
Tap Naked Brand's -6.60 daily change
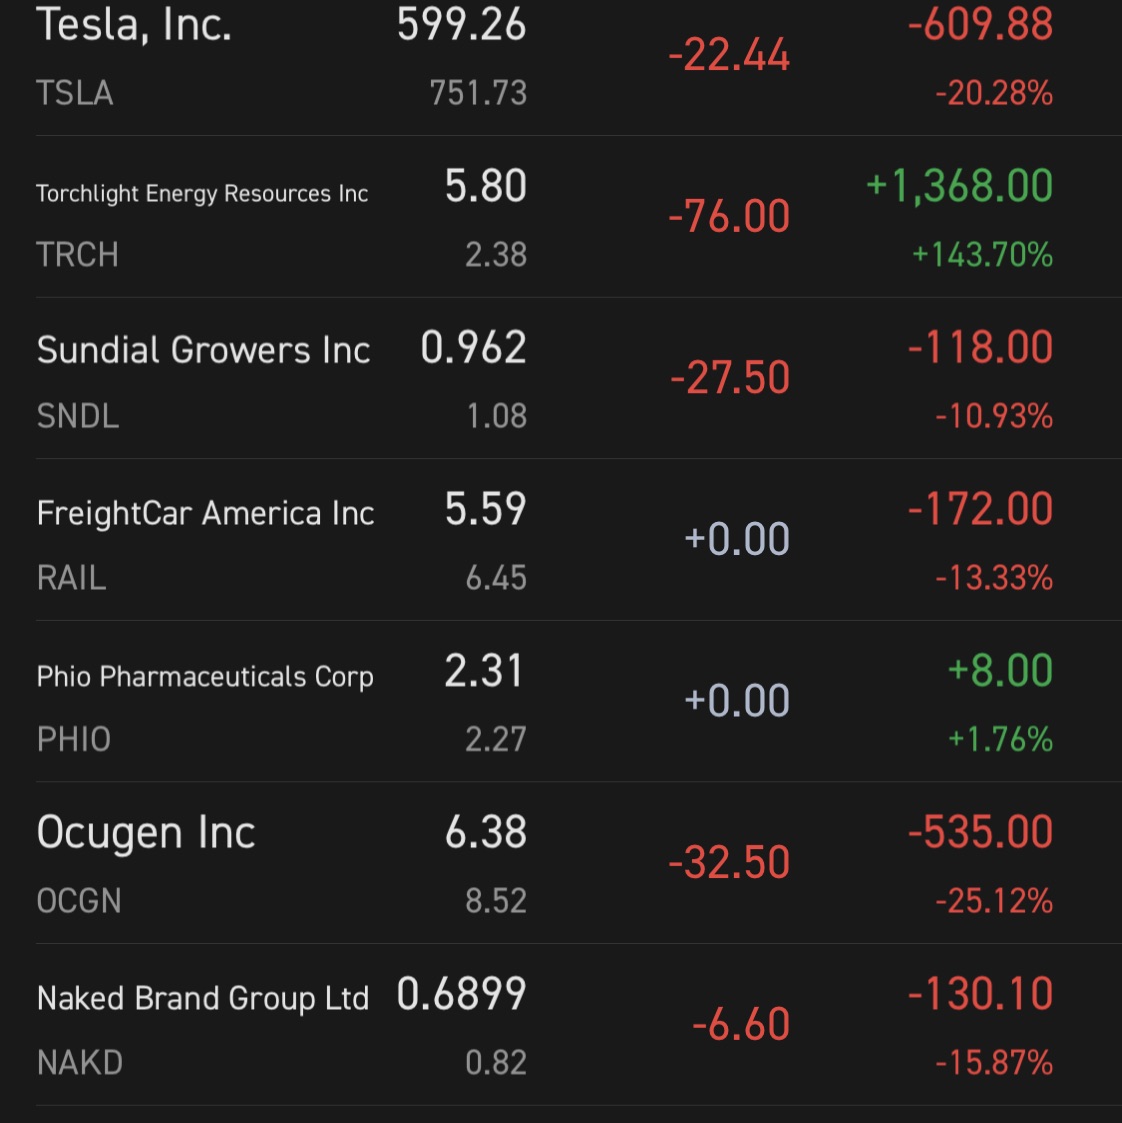[741, 1024]
